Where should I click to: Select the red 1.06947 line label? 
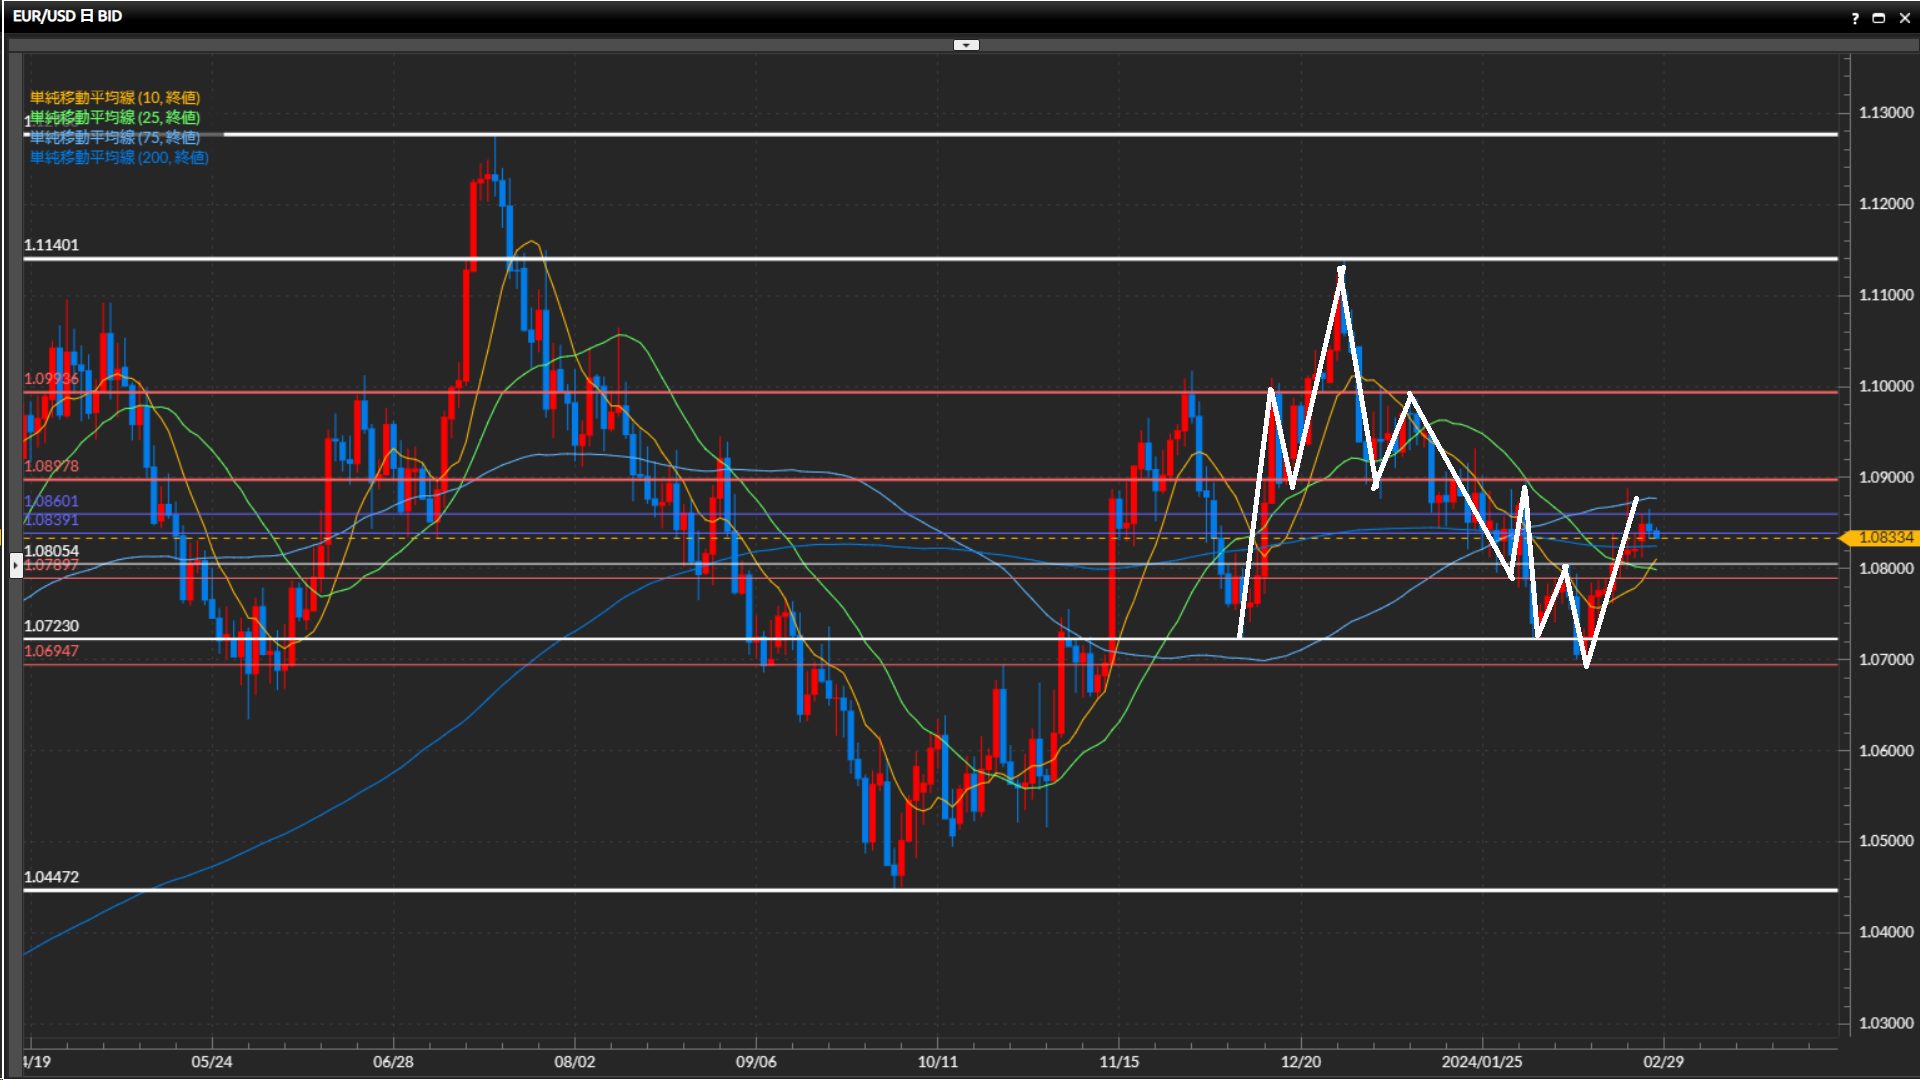(51, 651)
